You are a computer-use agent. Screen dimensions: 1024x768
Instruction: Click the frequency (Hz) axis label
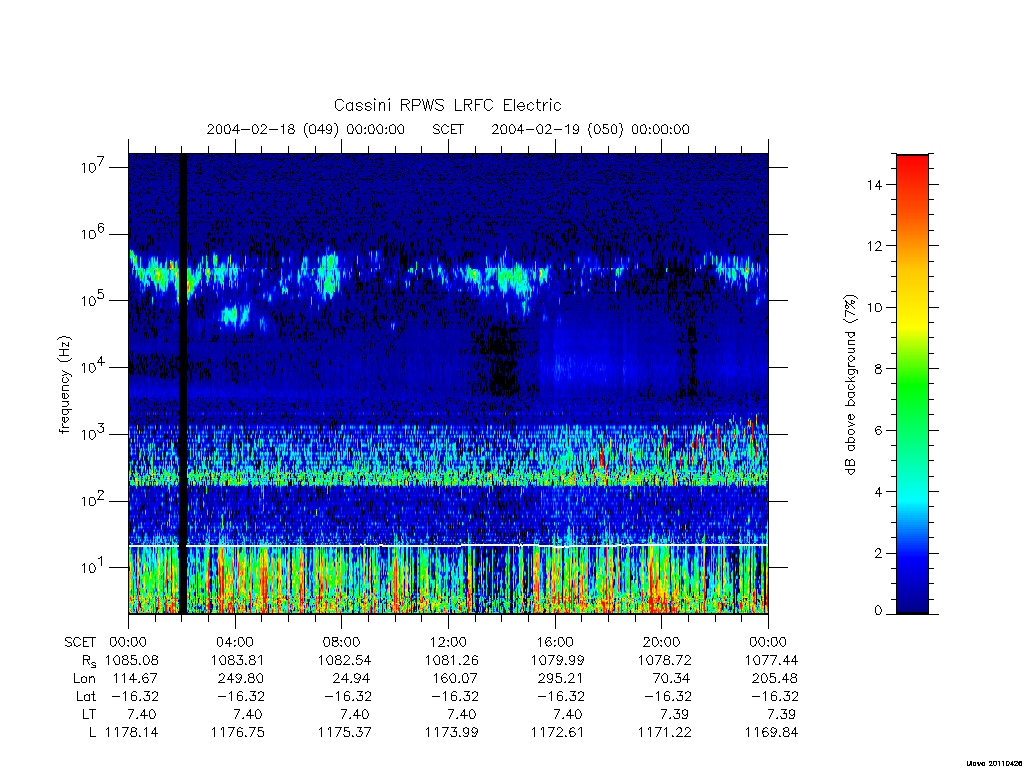64,384
